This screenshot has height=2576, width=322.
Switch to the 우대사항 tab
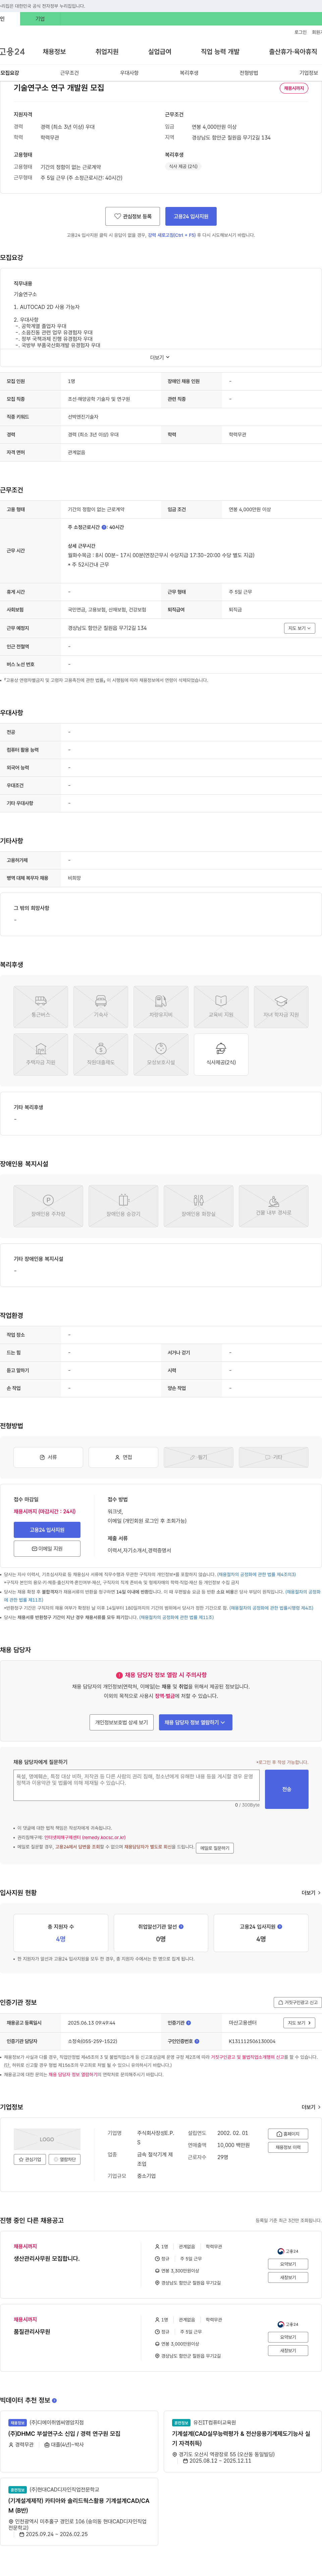point(129,73)
